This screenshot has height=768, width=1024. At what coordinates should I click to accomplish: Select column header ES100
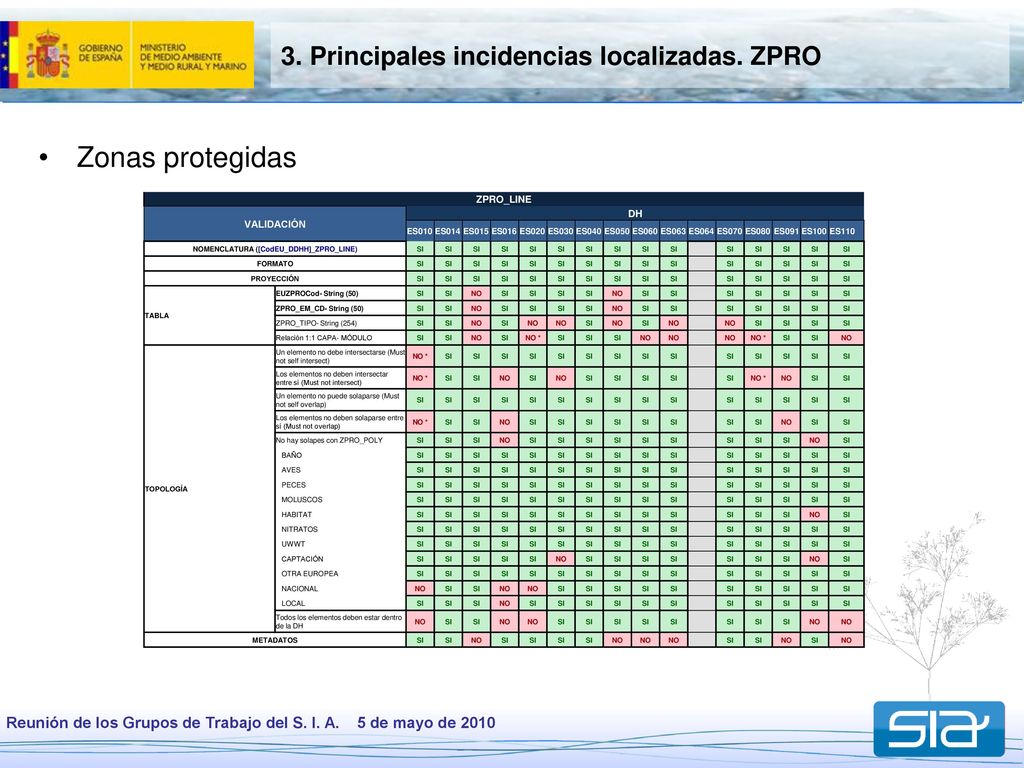[x=814, y=231]
